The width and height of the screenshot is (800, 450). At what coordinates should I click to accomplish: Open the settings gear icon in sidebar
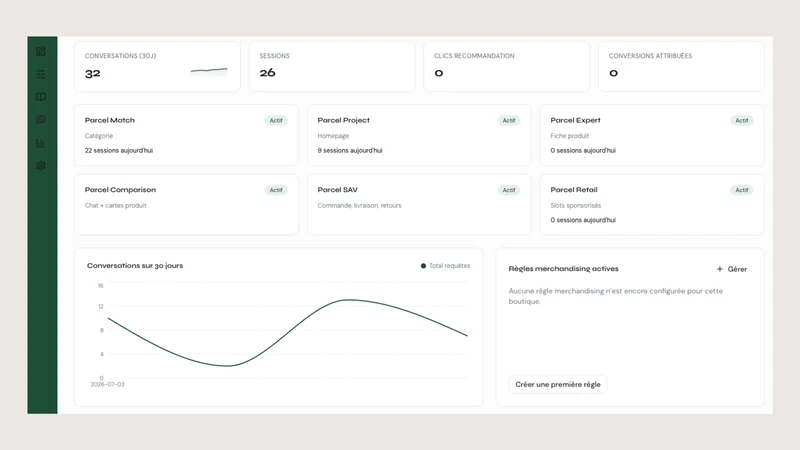coord(41,166)
